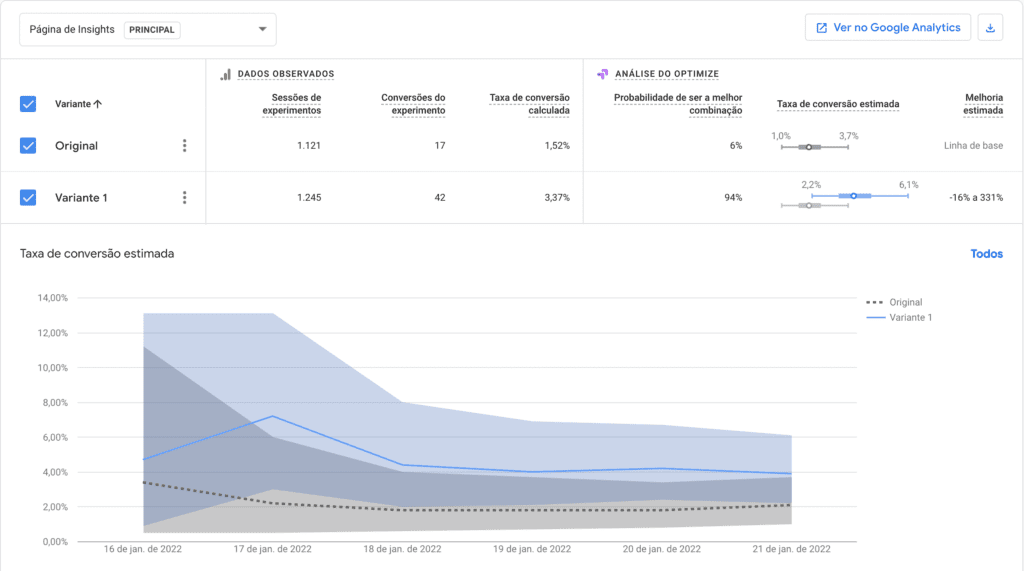This screenshot has width=1024, height=571.
Task: Click the Variante sort arrow icon
Action: tap(98, 104)
